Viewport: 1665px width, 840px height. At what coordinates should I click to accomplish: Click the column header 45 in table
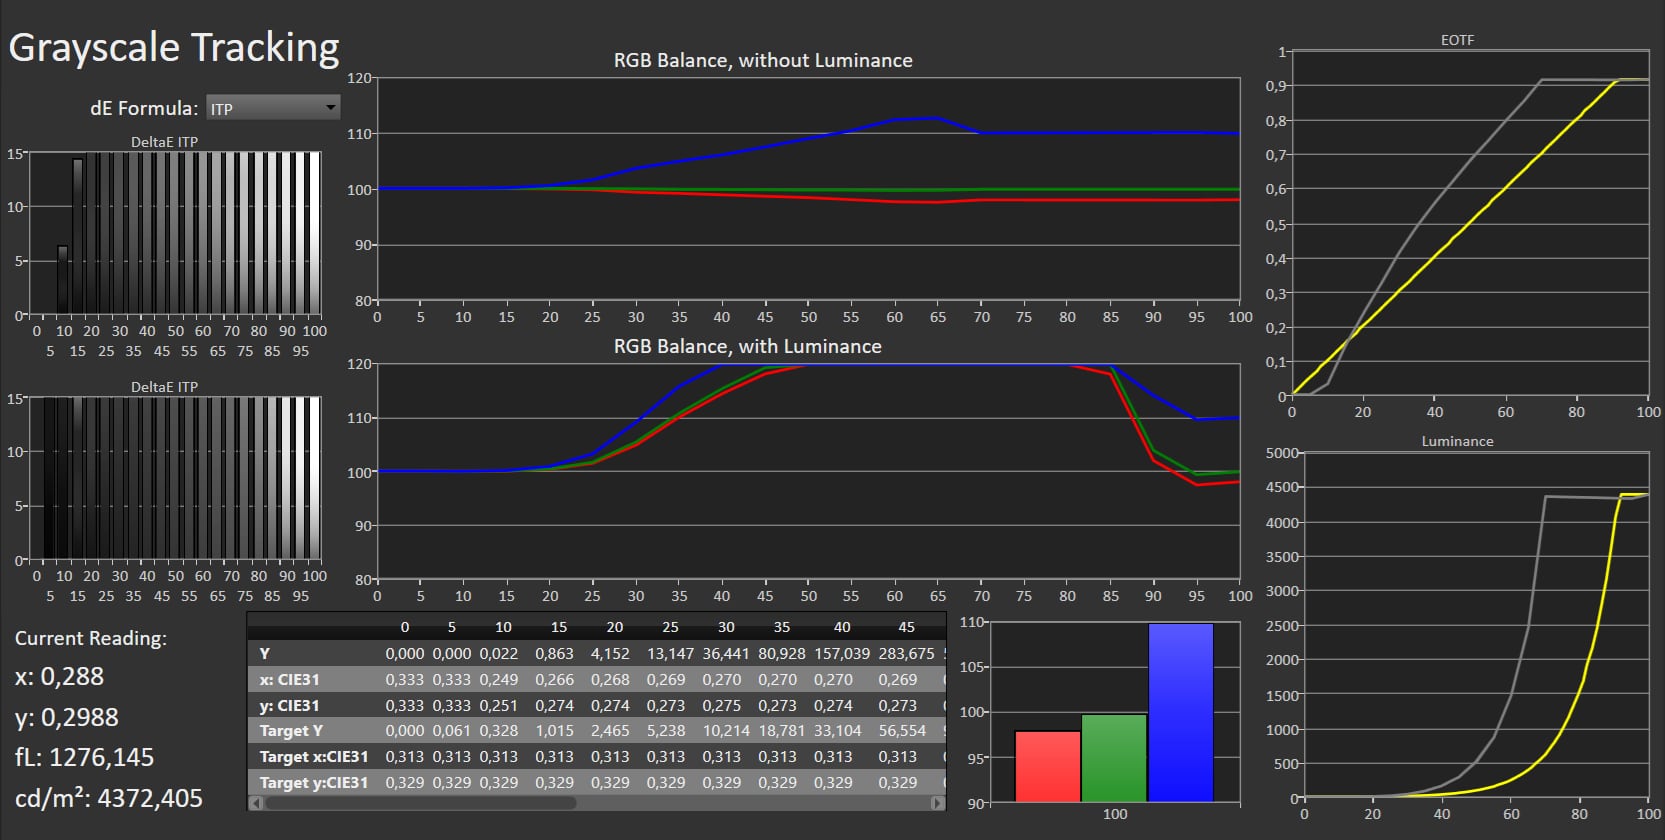pyautogui.click(x=906, y=627)
